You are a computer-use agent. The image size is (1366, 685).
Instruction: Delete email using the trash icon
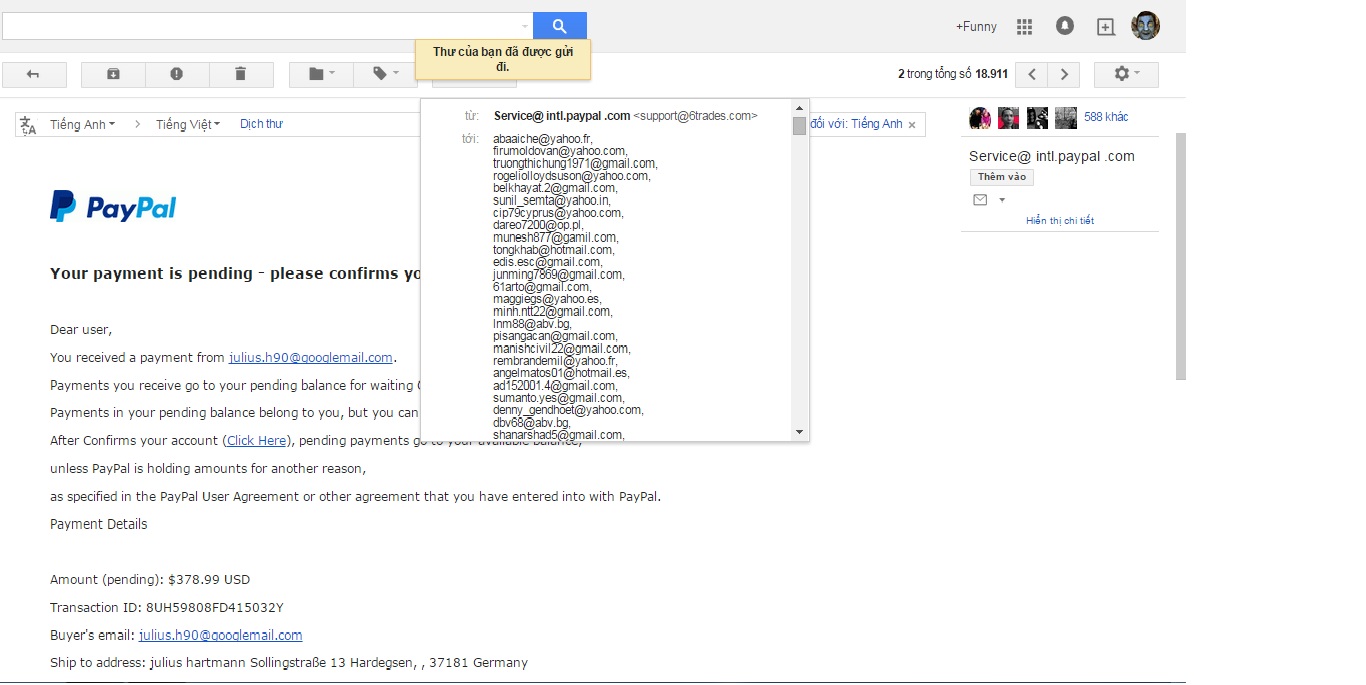pyautogui.click(x=240, y=74)
